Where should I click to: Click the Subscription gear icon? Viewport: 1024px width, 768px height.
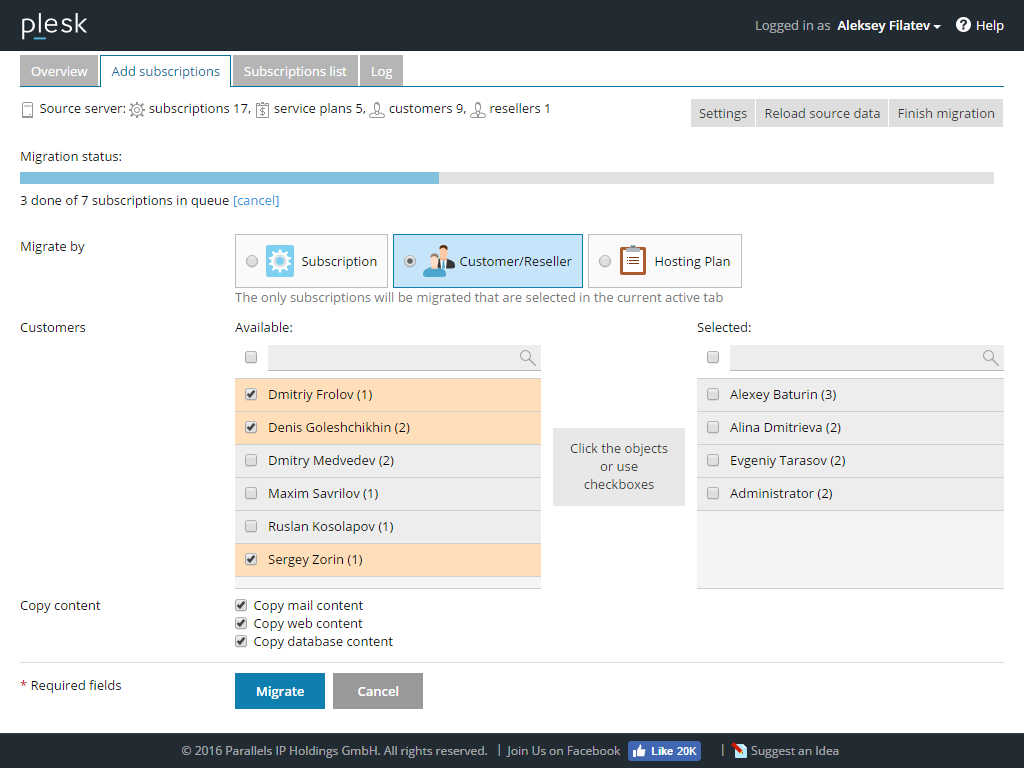tap(280, 261)
